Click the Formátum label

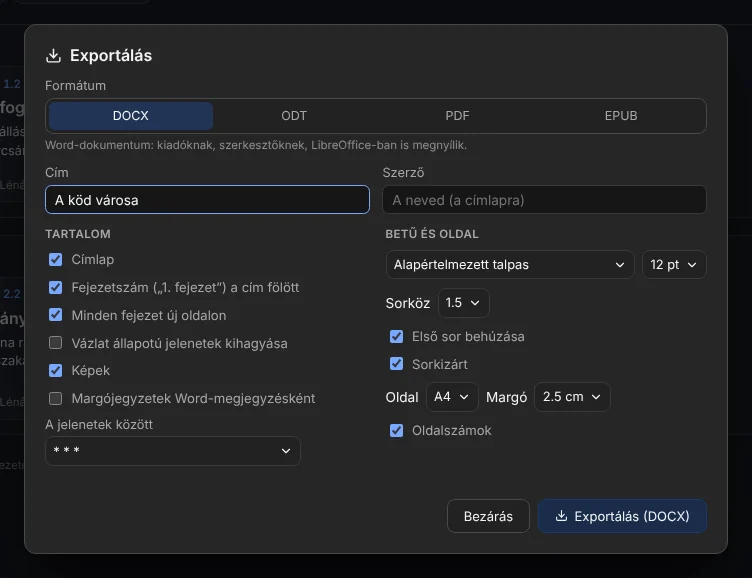coord(75,85)
